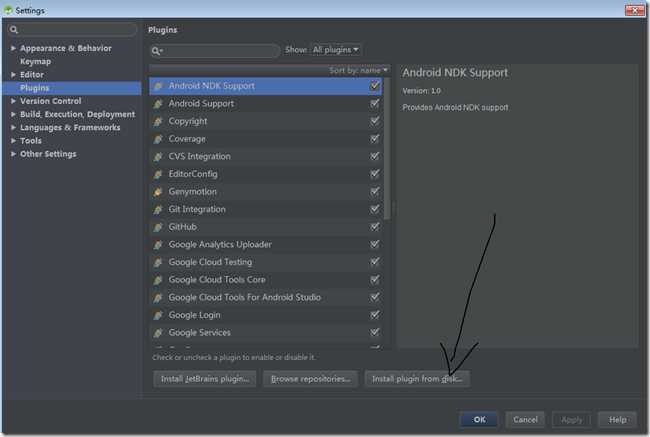Click the Google Cloud Tools Core plugin icon
Viewport: 650px width, 437px height.
point(158,280)
